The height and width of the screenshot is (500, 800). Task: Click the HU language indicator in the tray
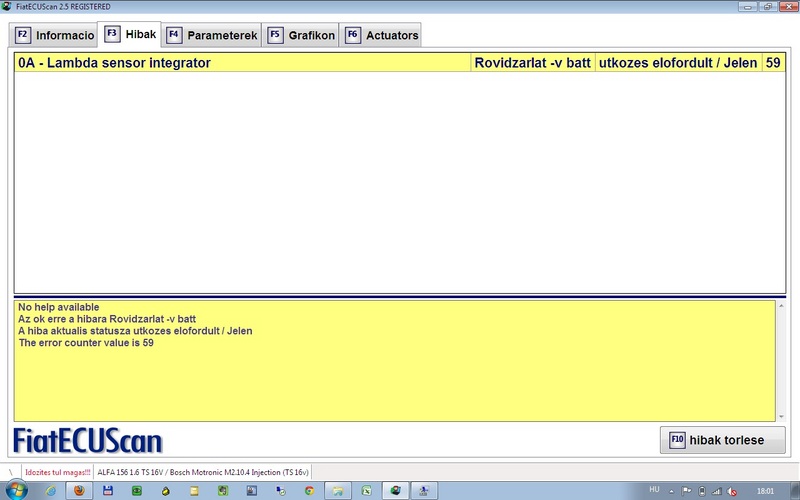654,490
